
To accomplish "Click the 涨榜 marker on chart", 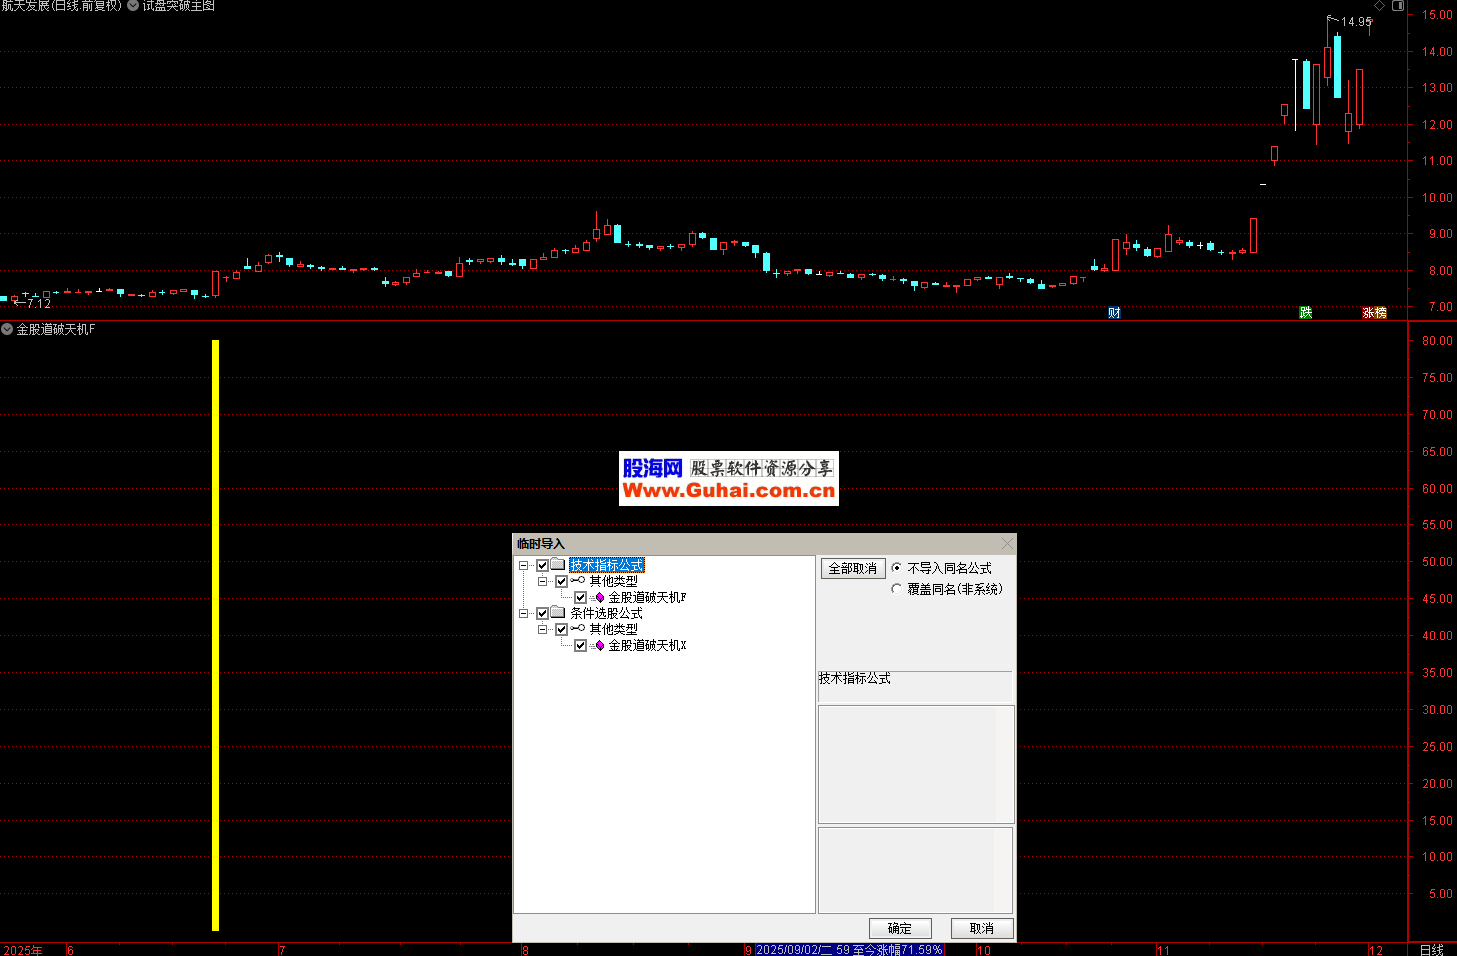I will pyautogui.click(x=1374, y=313).
